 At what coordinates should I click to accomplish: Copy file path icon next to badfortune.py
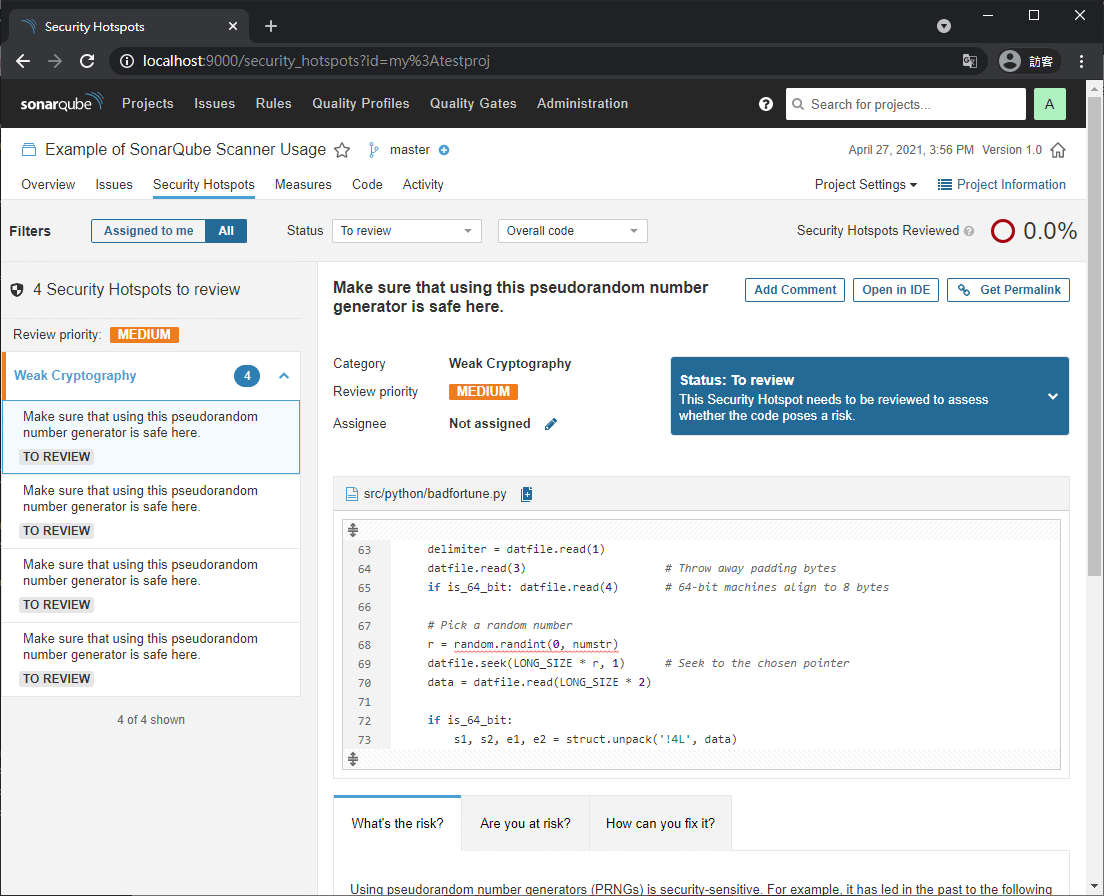(x=526, y=494)
